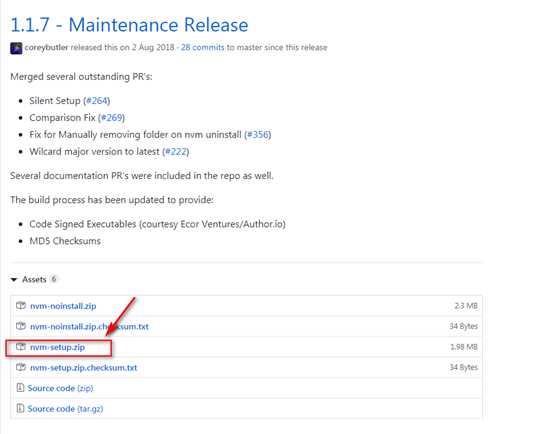Image resolution: width=554 pixels, height=434 pixels.
Task: Download nvm-noinstall.zip.checksum.txt file
Action: (89, 327)
